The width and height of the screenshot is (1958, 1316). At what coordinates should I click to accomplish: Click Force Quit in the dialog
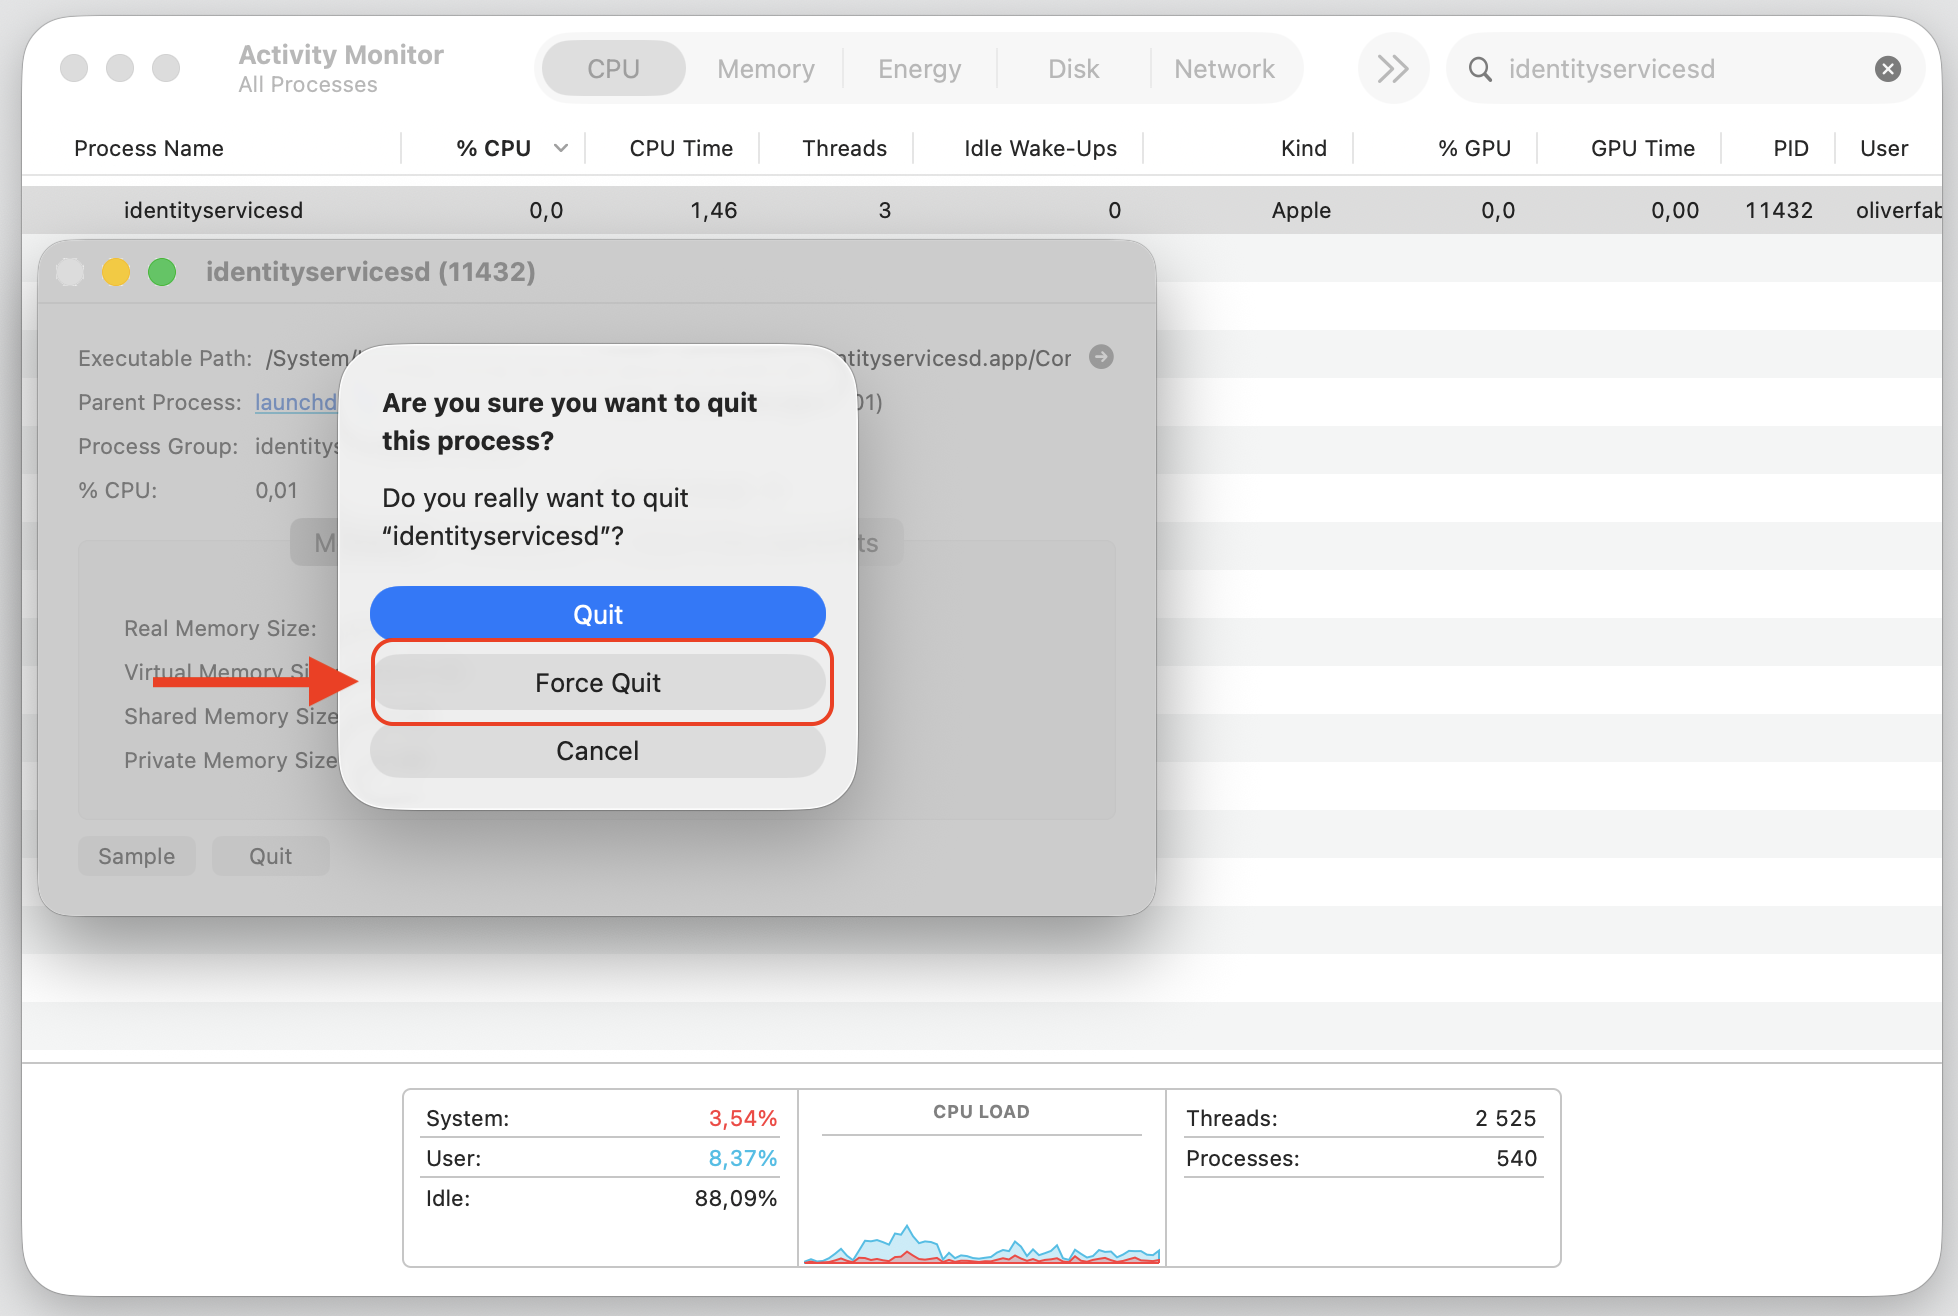click(x=598, y=682)
